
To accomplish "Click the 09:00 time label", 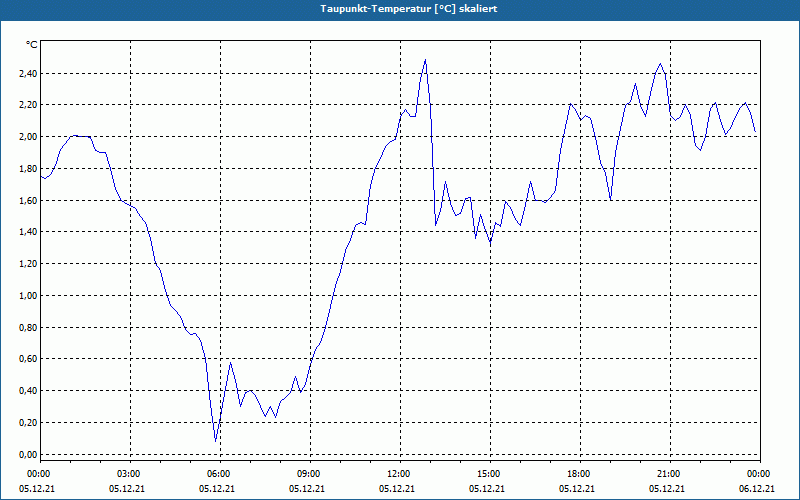I will pos(310,474).
